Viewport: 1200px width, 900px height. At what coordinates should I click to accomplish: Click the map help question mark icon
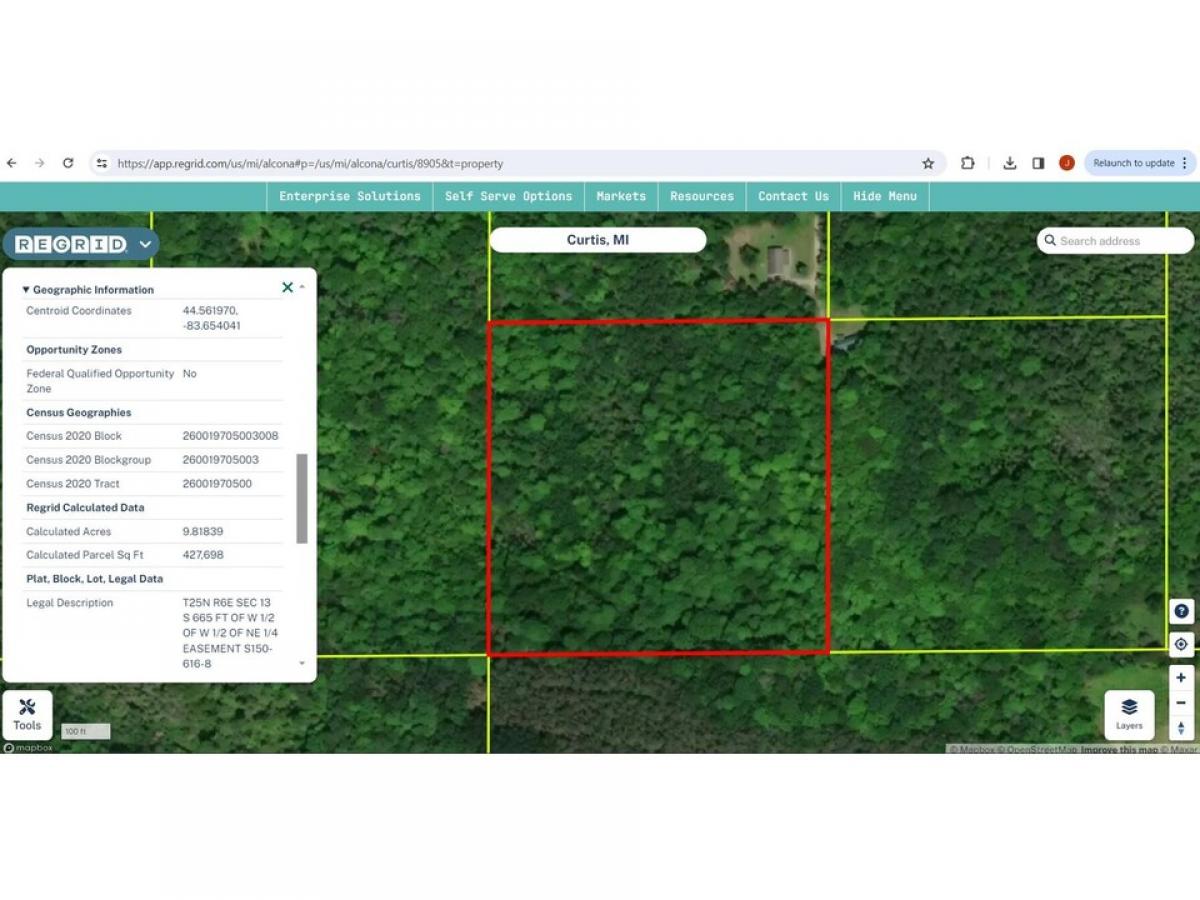click(1181, 612)
